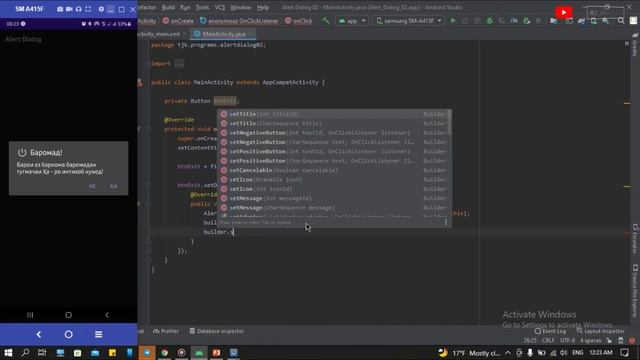Viewport: 640px width, 360px height.
Task: Select setCancelable(boolean cancelable) completion
Action: pyautogui.click(x=334, y=170)
